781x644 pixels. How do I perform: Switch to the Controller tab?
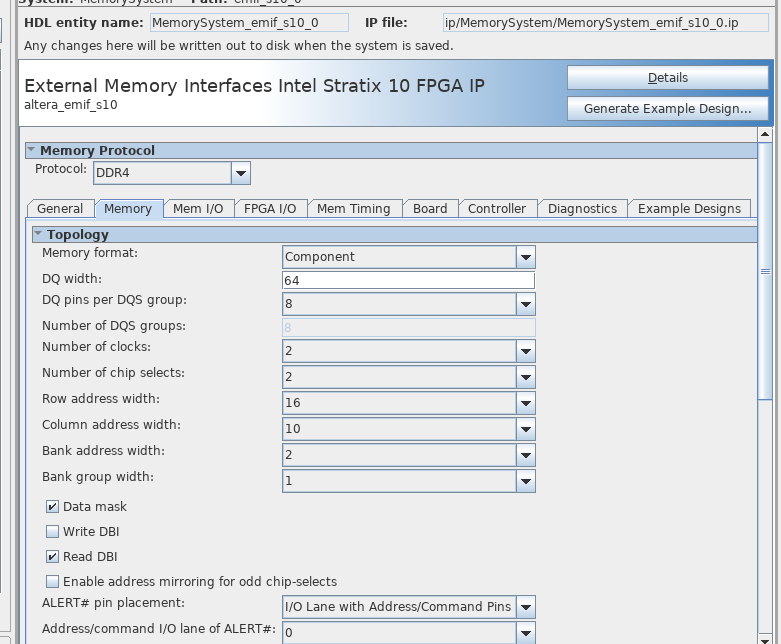(x=497, y=209)
